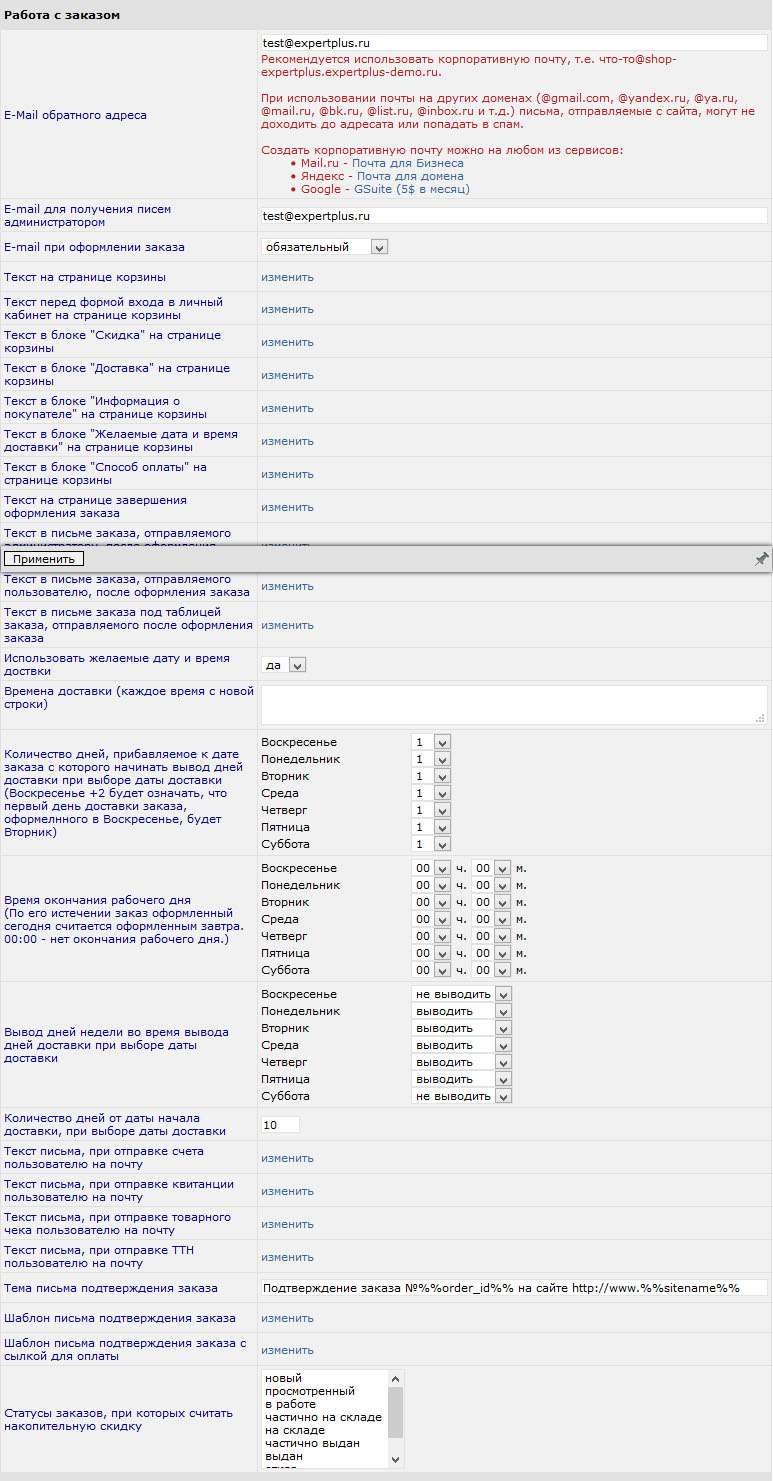773x1481 pixels.
Task: Select просмотренный in the order statuses list
Action: coord(325,1392)
